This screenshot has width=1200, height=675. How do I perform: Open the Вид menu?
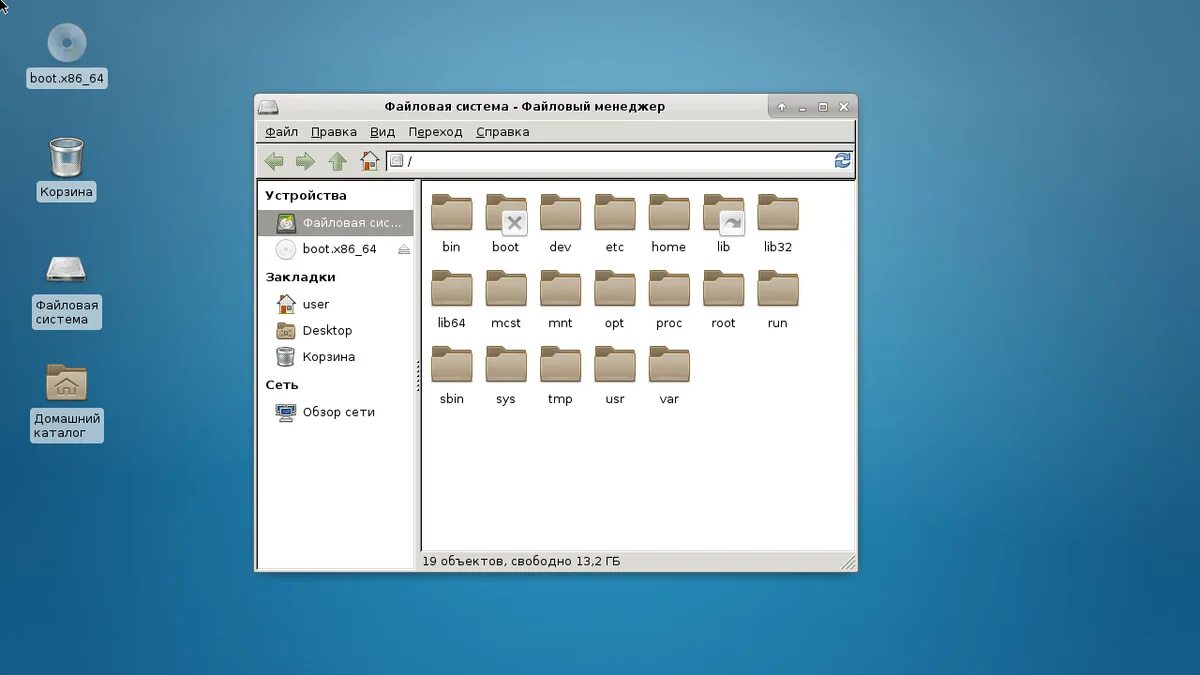(x=382, y=132)
